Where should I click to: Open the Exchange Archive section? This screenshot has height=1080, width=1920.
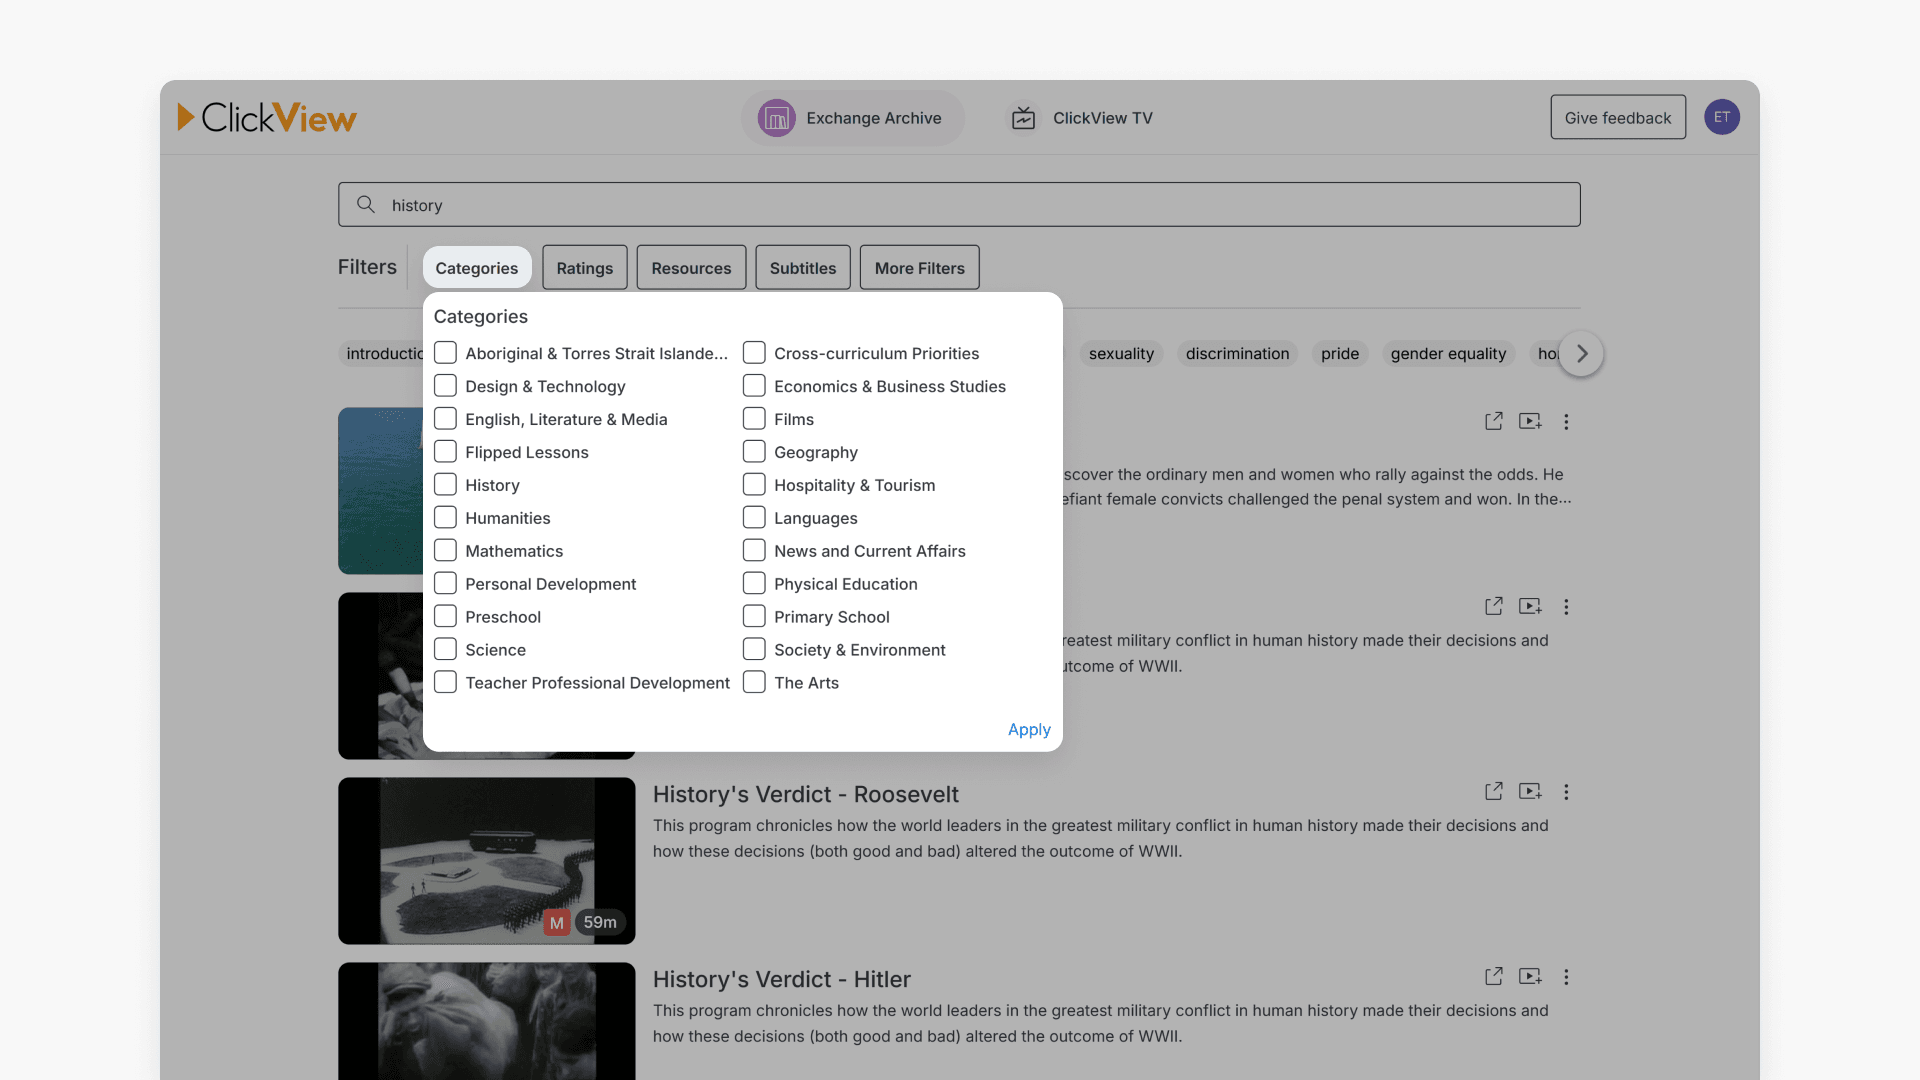(x=852, y=118)
